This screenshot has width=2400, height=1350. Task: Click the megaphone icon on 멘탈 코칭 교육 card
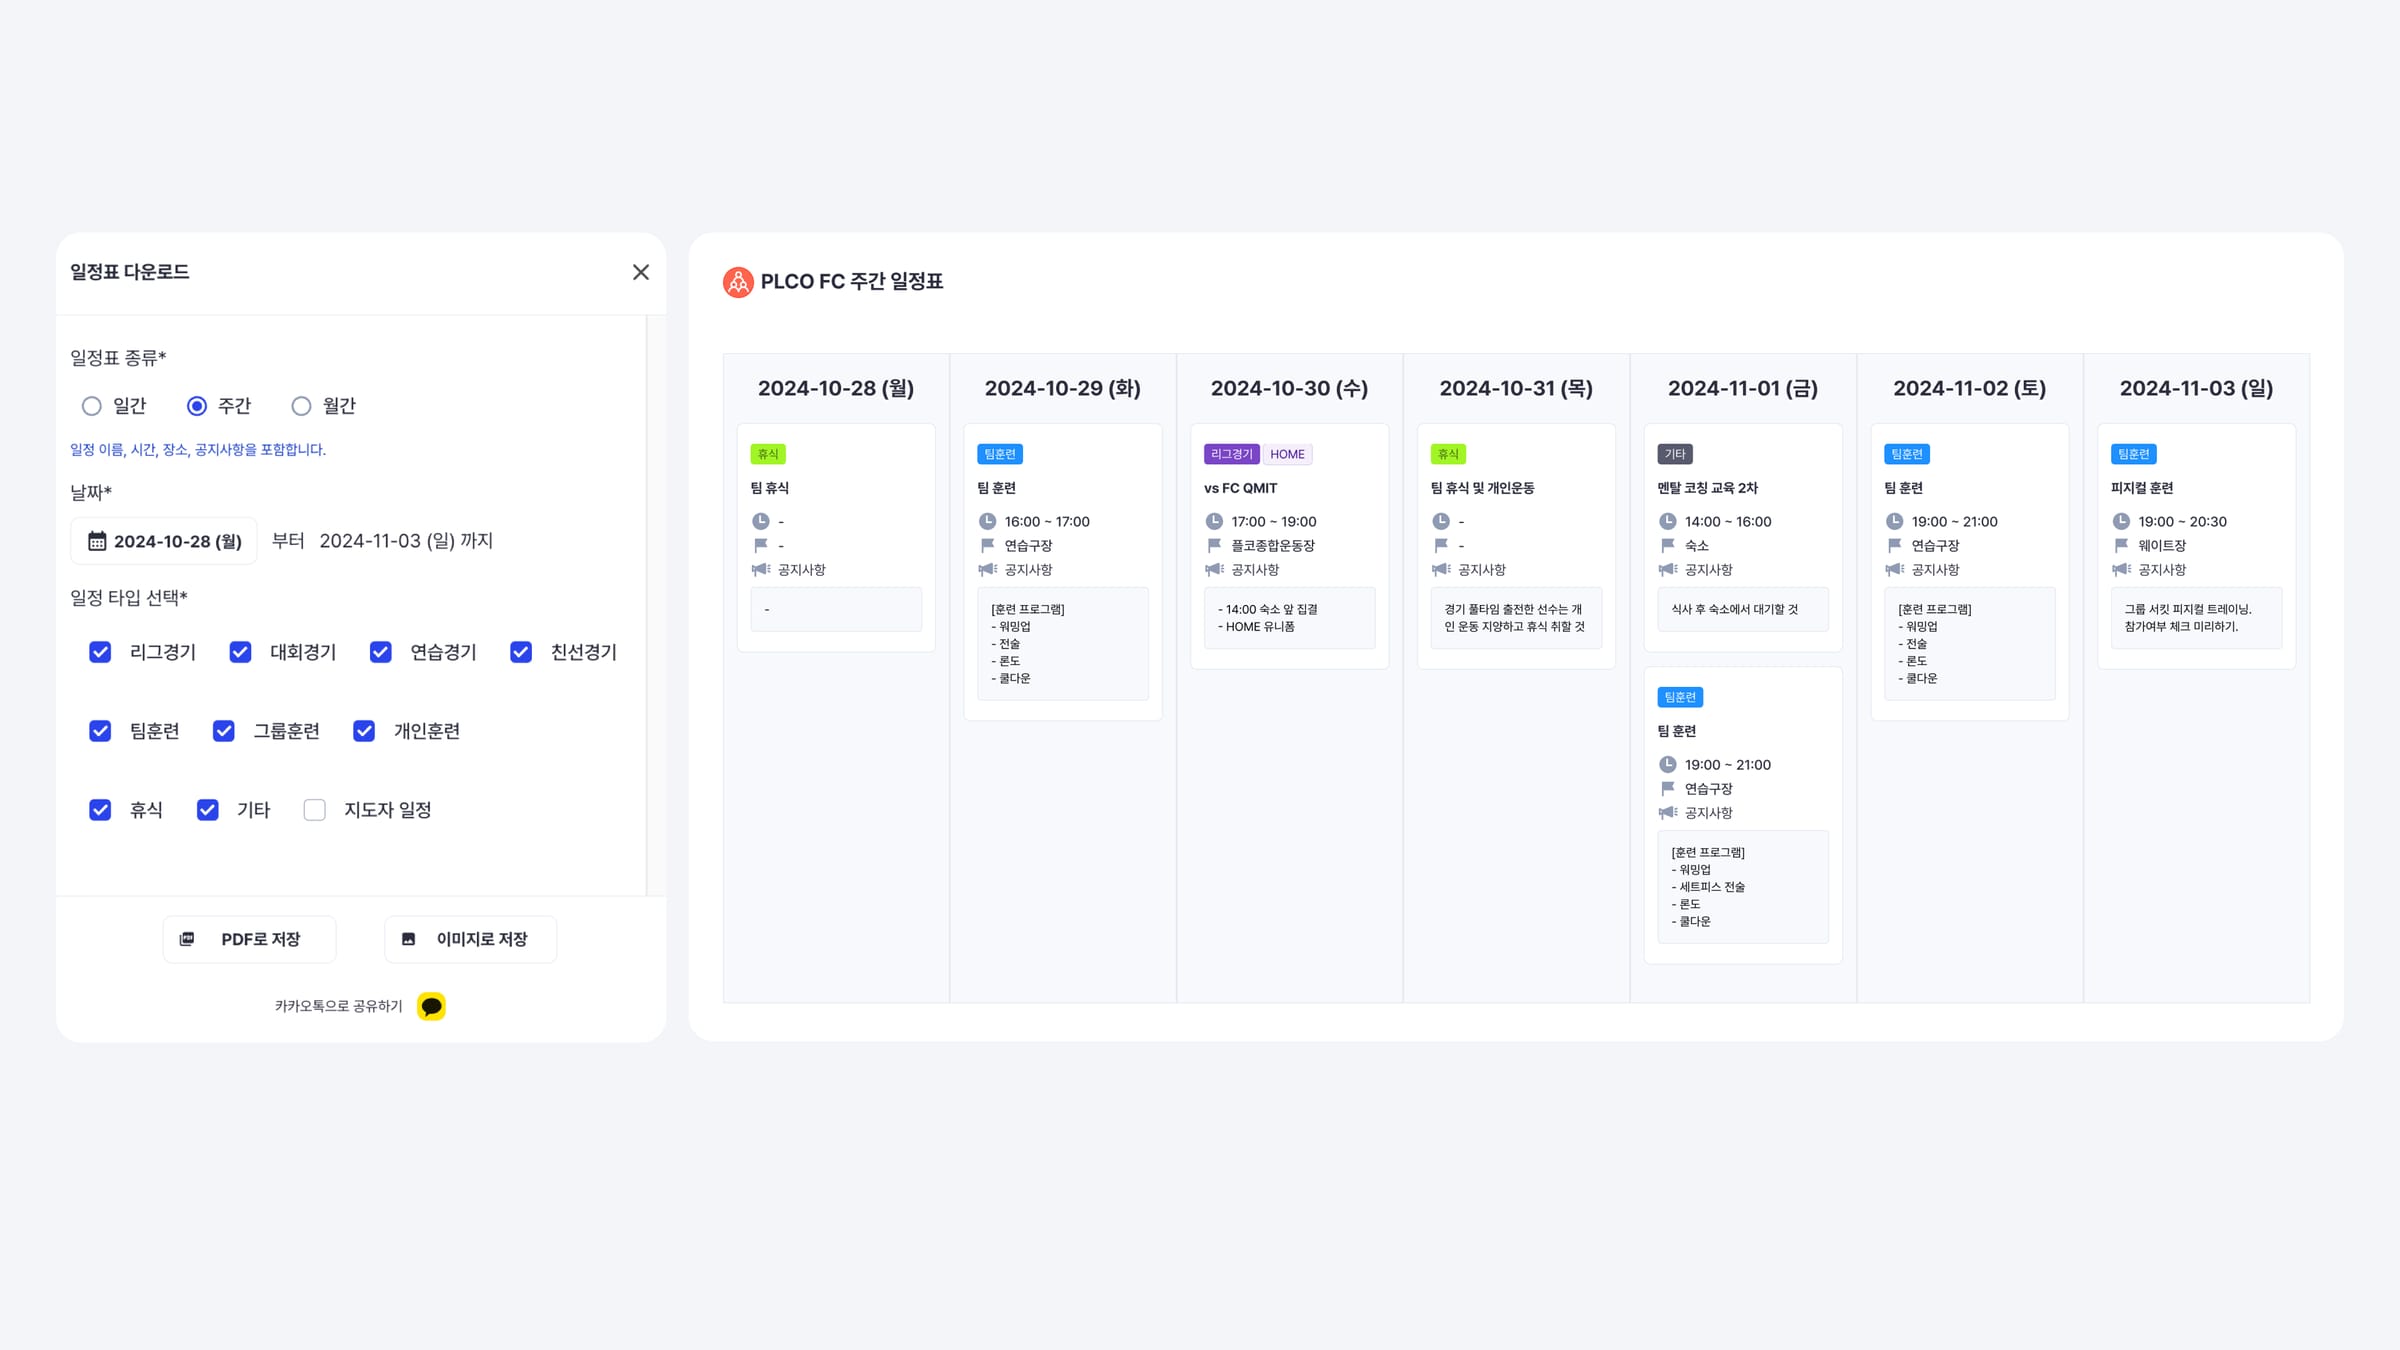tap(1668, 569)
